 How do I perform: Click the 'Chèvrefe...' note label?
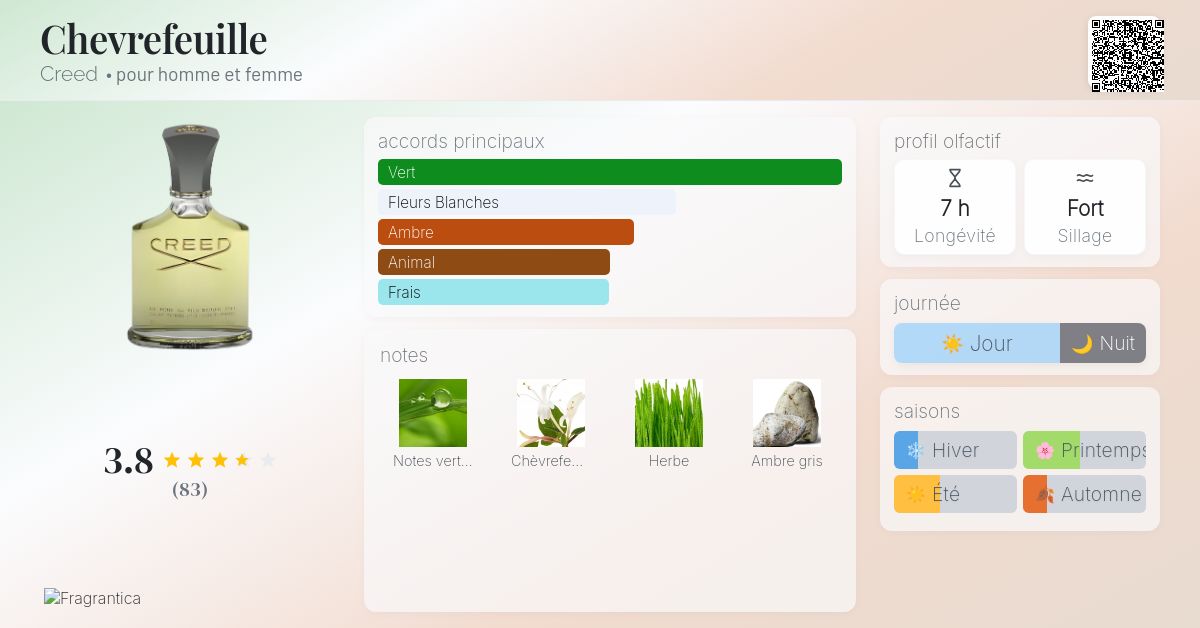546,461
